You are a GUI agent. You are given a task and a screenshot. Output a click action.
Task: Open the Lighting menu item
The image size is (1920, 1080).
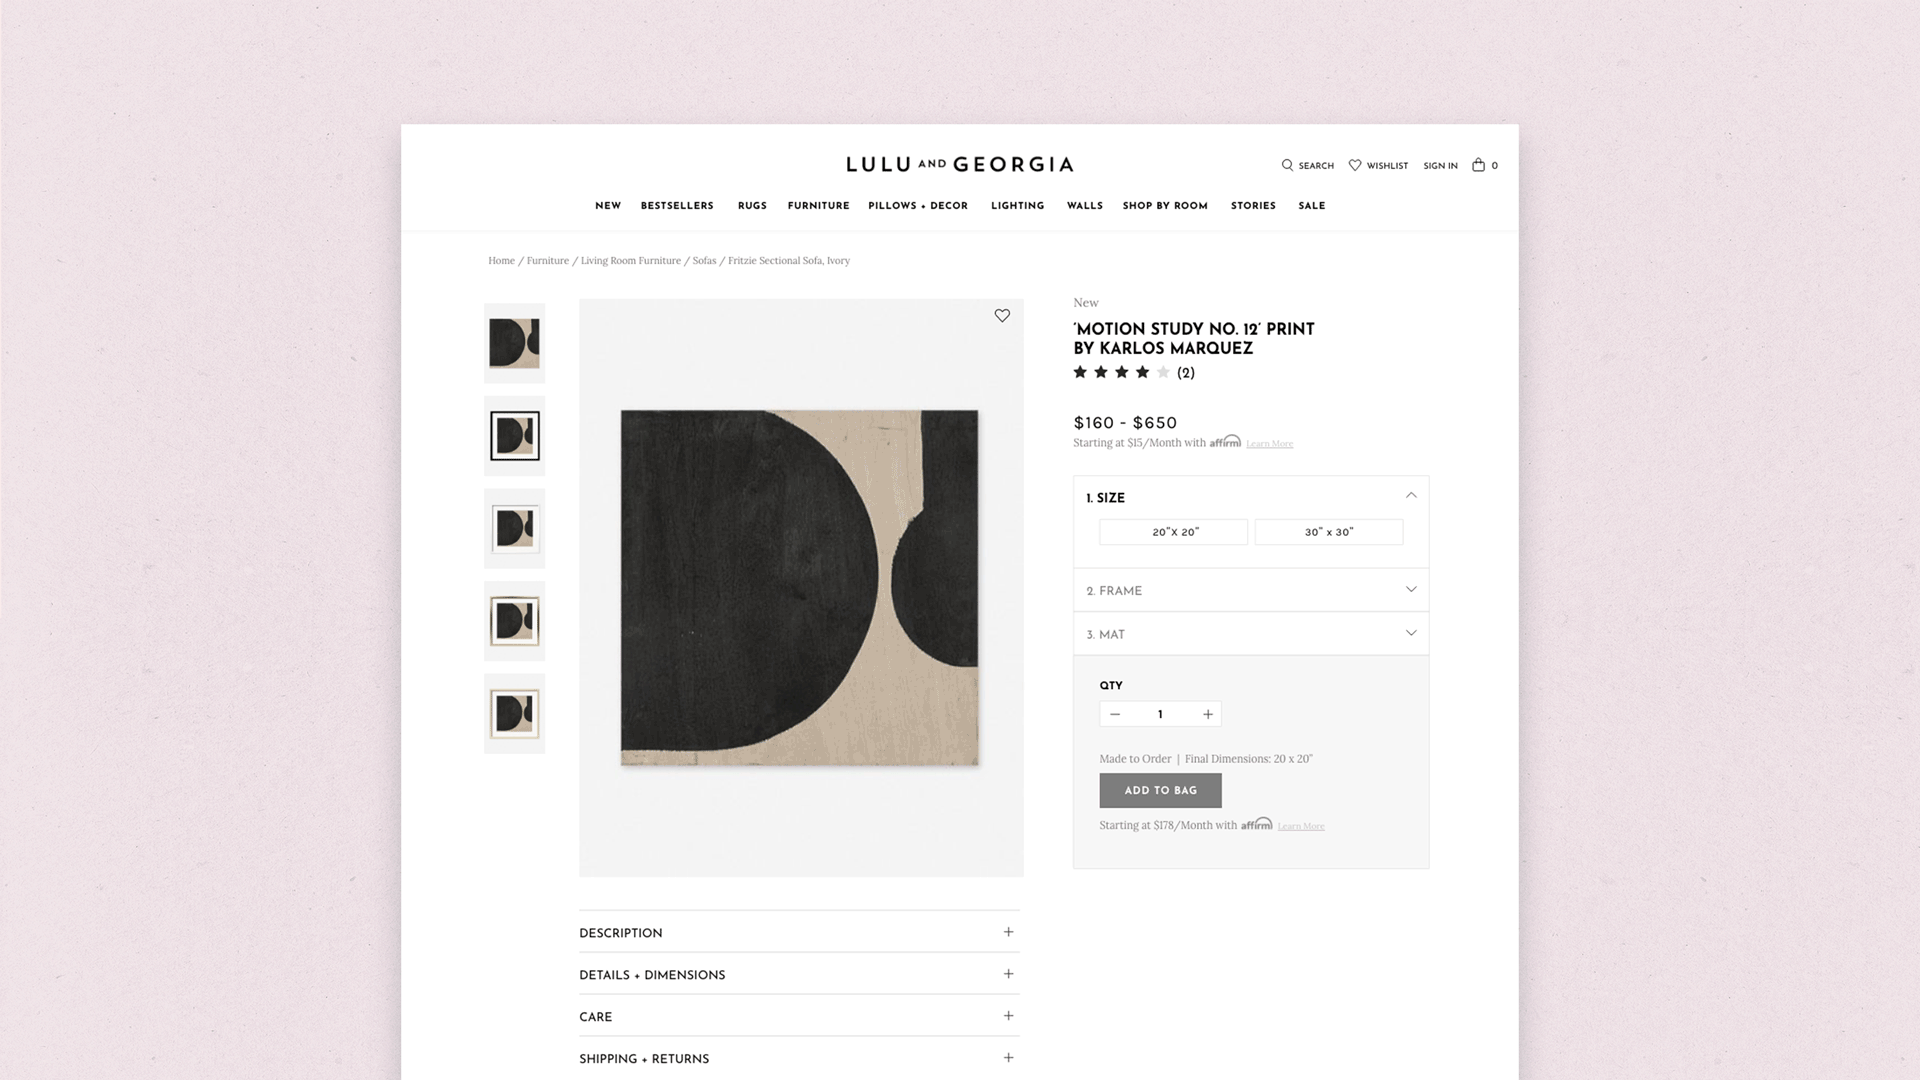coord(1017,206)
